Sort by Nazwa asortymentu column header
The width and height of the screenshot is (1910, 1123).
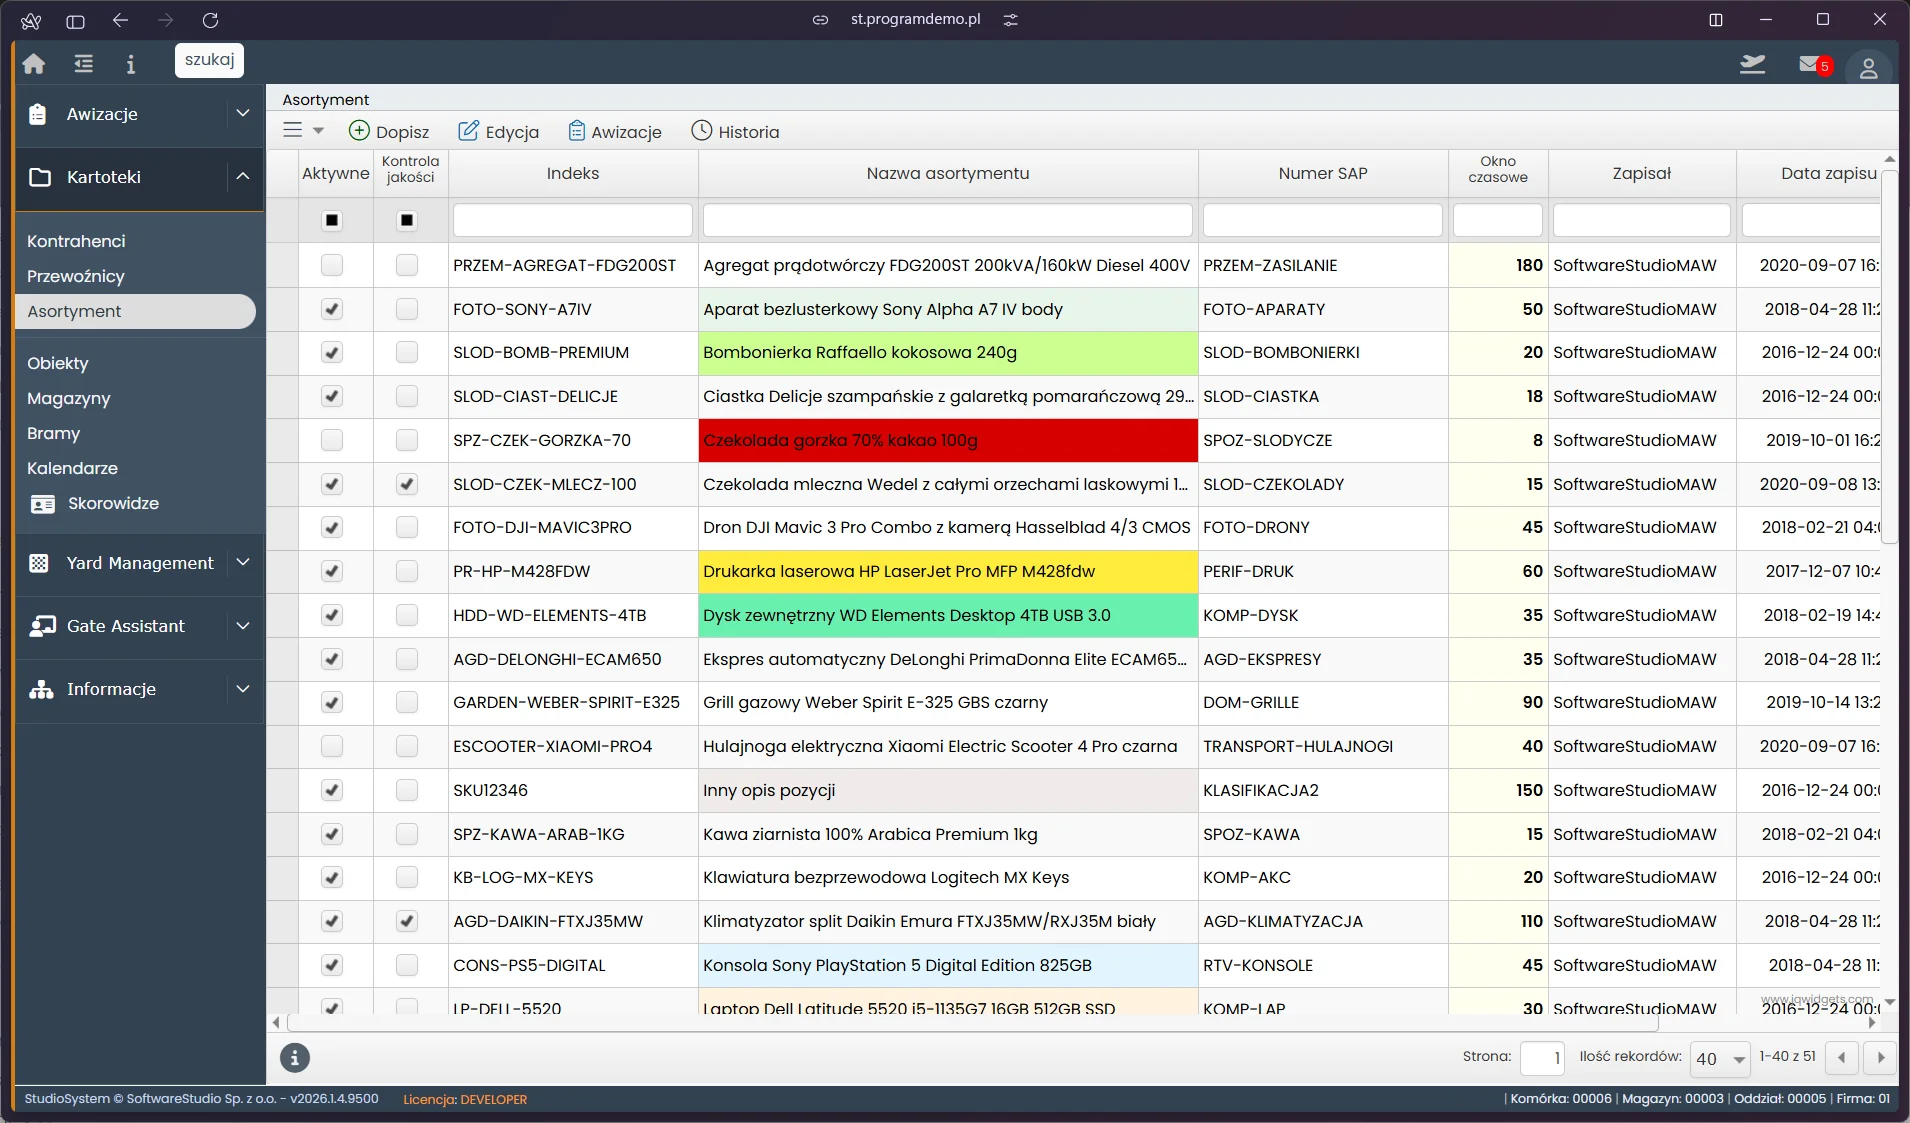(948, 173)
